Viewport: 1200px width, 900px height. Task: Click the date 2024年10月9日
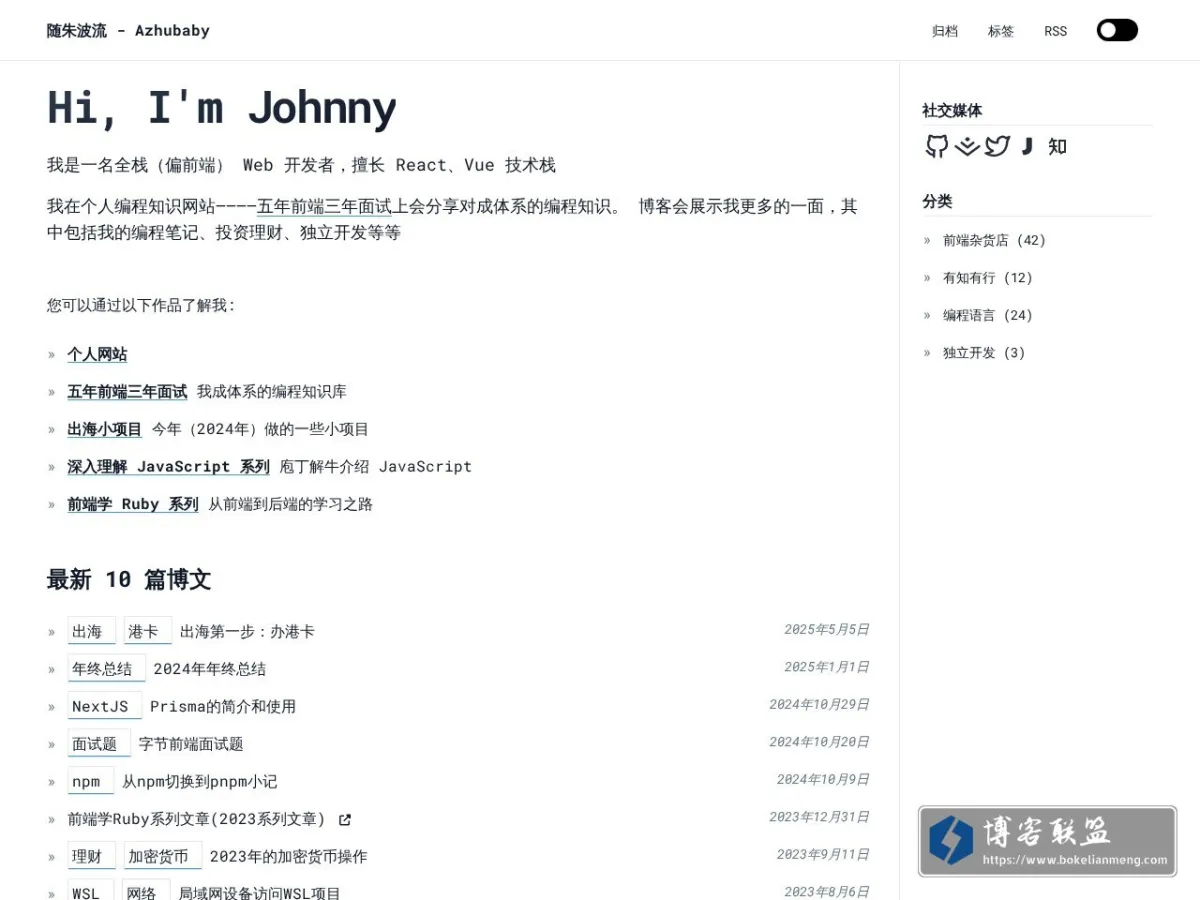823,779
